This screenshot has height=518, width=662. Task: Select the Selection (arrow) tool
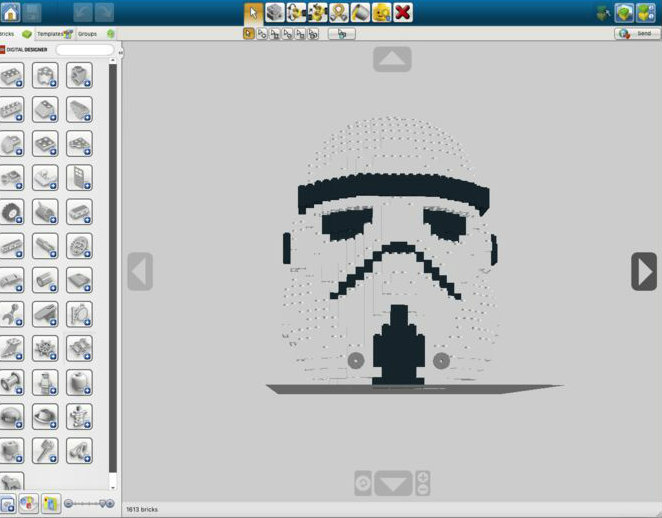click(x=253, y=13)
